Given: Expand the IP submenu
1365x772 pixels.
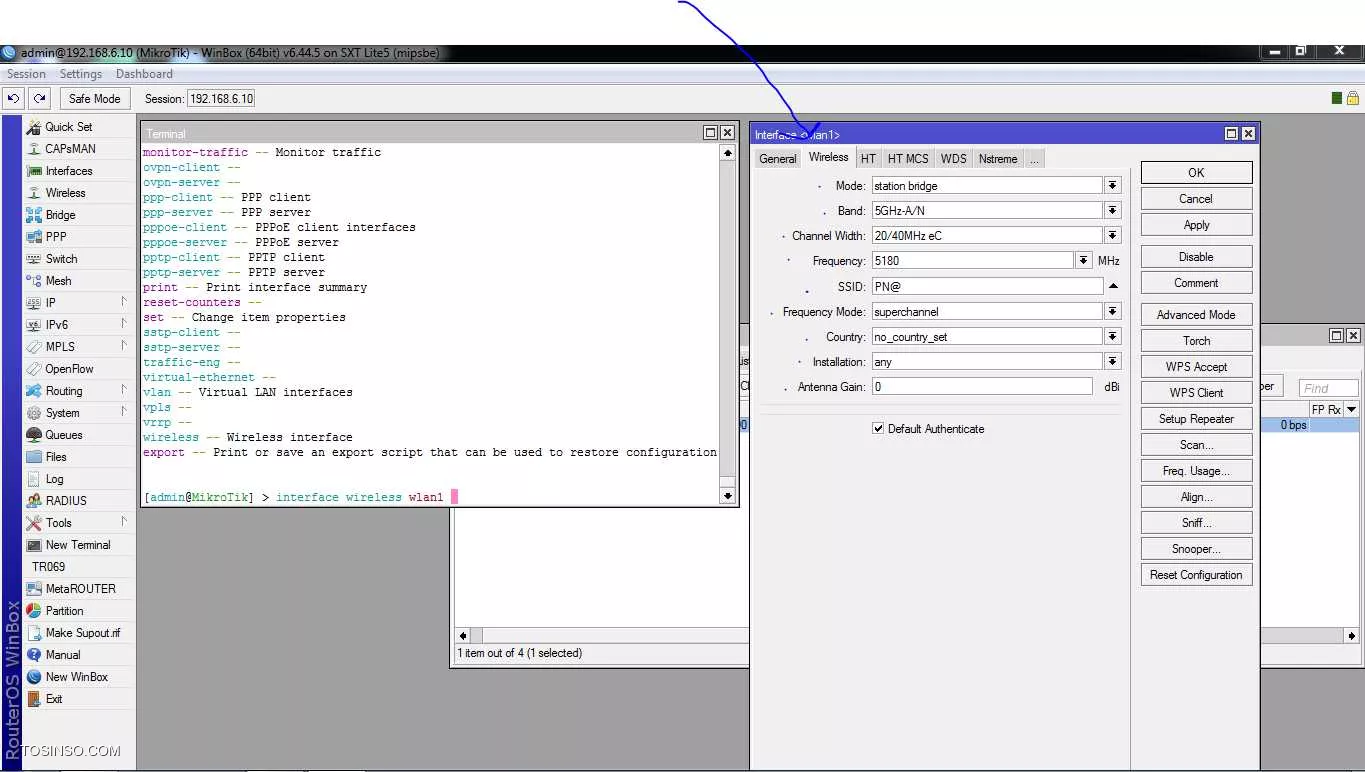Looking at the screenshot, I should click(x=124, y=302).
